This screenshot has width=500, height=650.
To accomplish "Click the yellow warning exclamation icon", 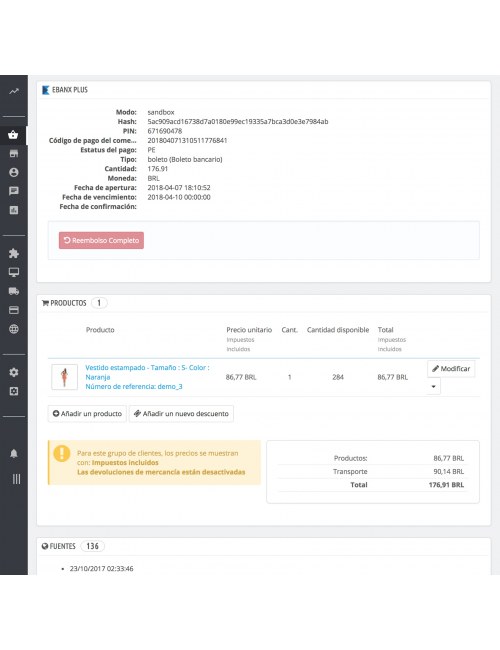I will (x=62, y=454).
